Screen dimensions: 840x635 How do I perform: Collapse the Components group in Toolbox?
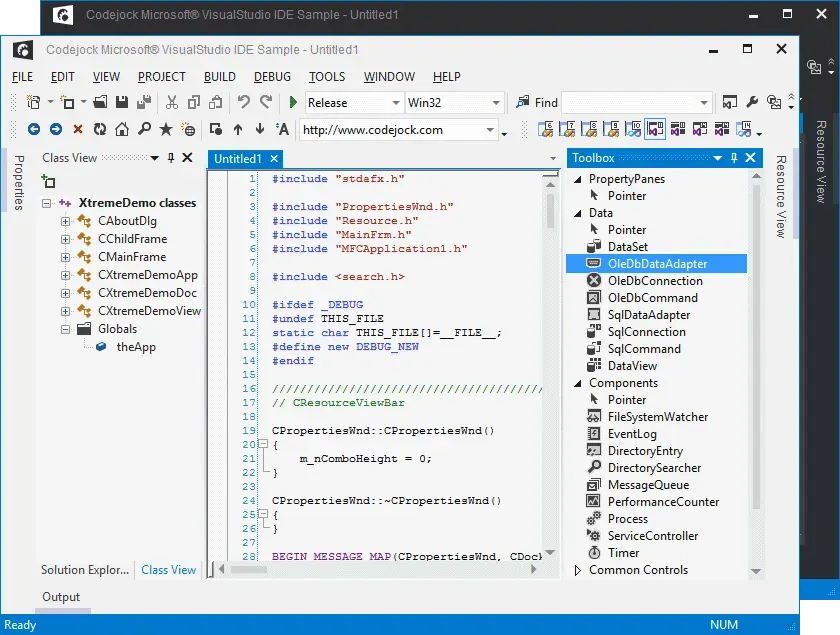[578, 383]
